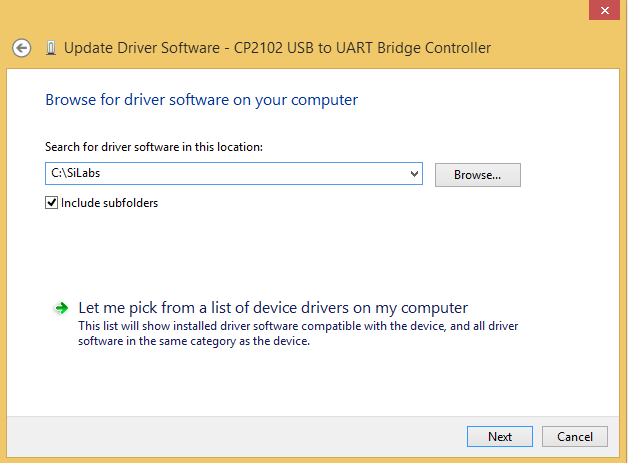
Task: Go back using the back arrow button
Action: [x=21, y=48]
